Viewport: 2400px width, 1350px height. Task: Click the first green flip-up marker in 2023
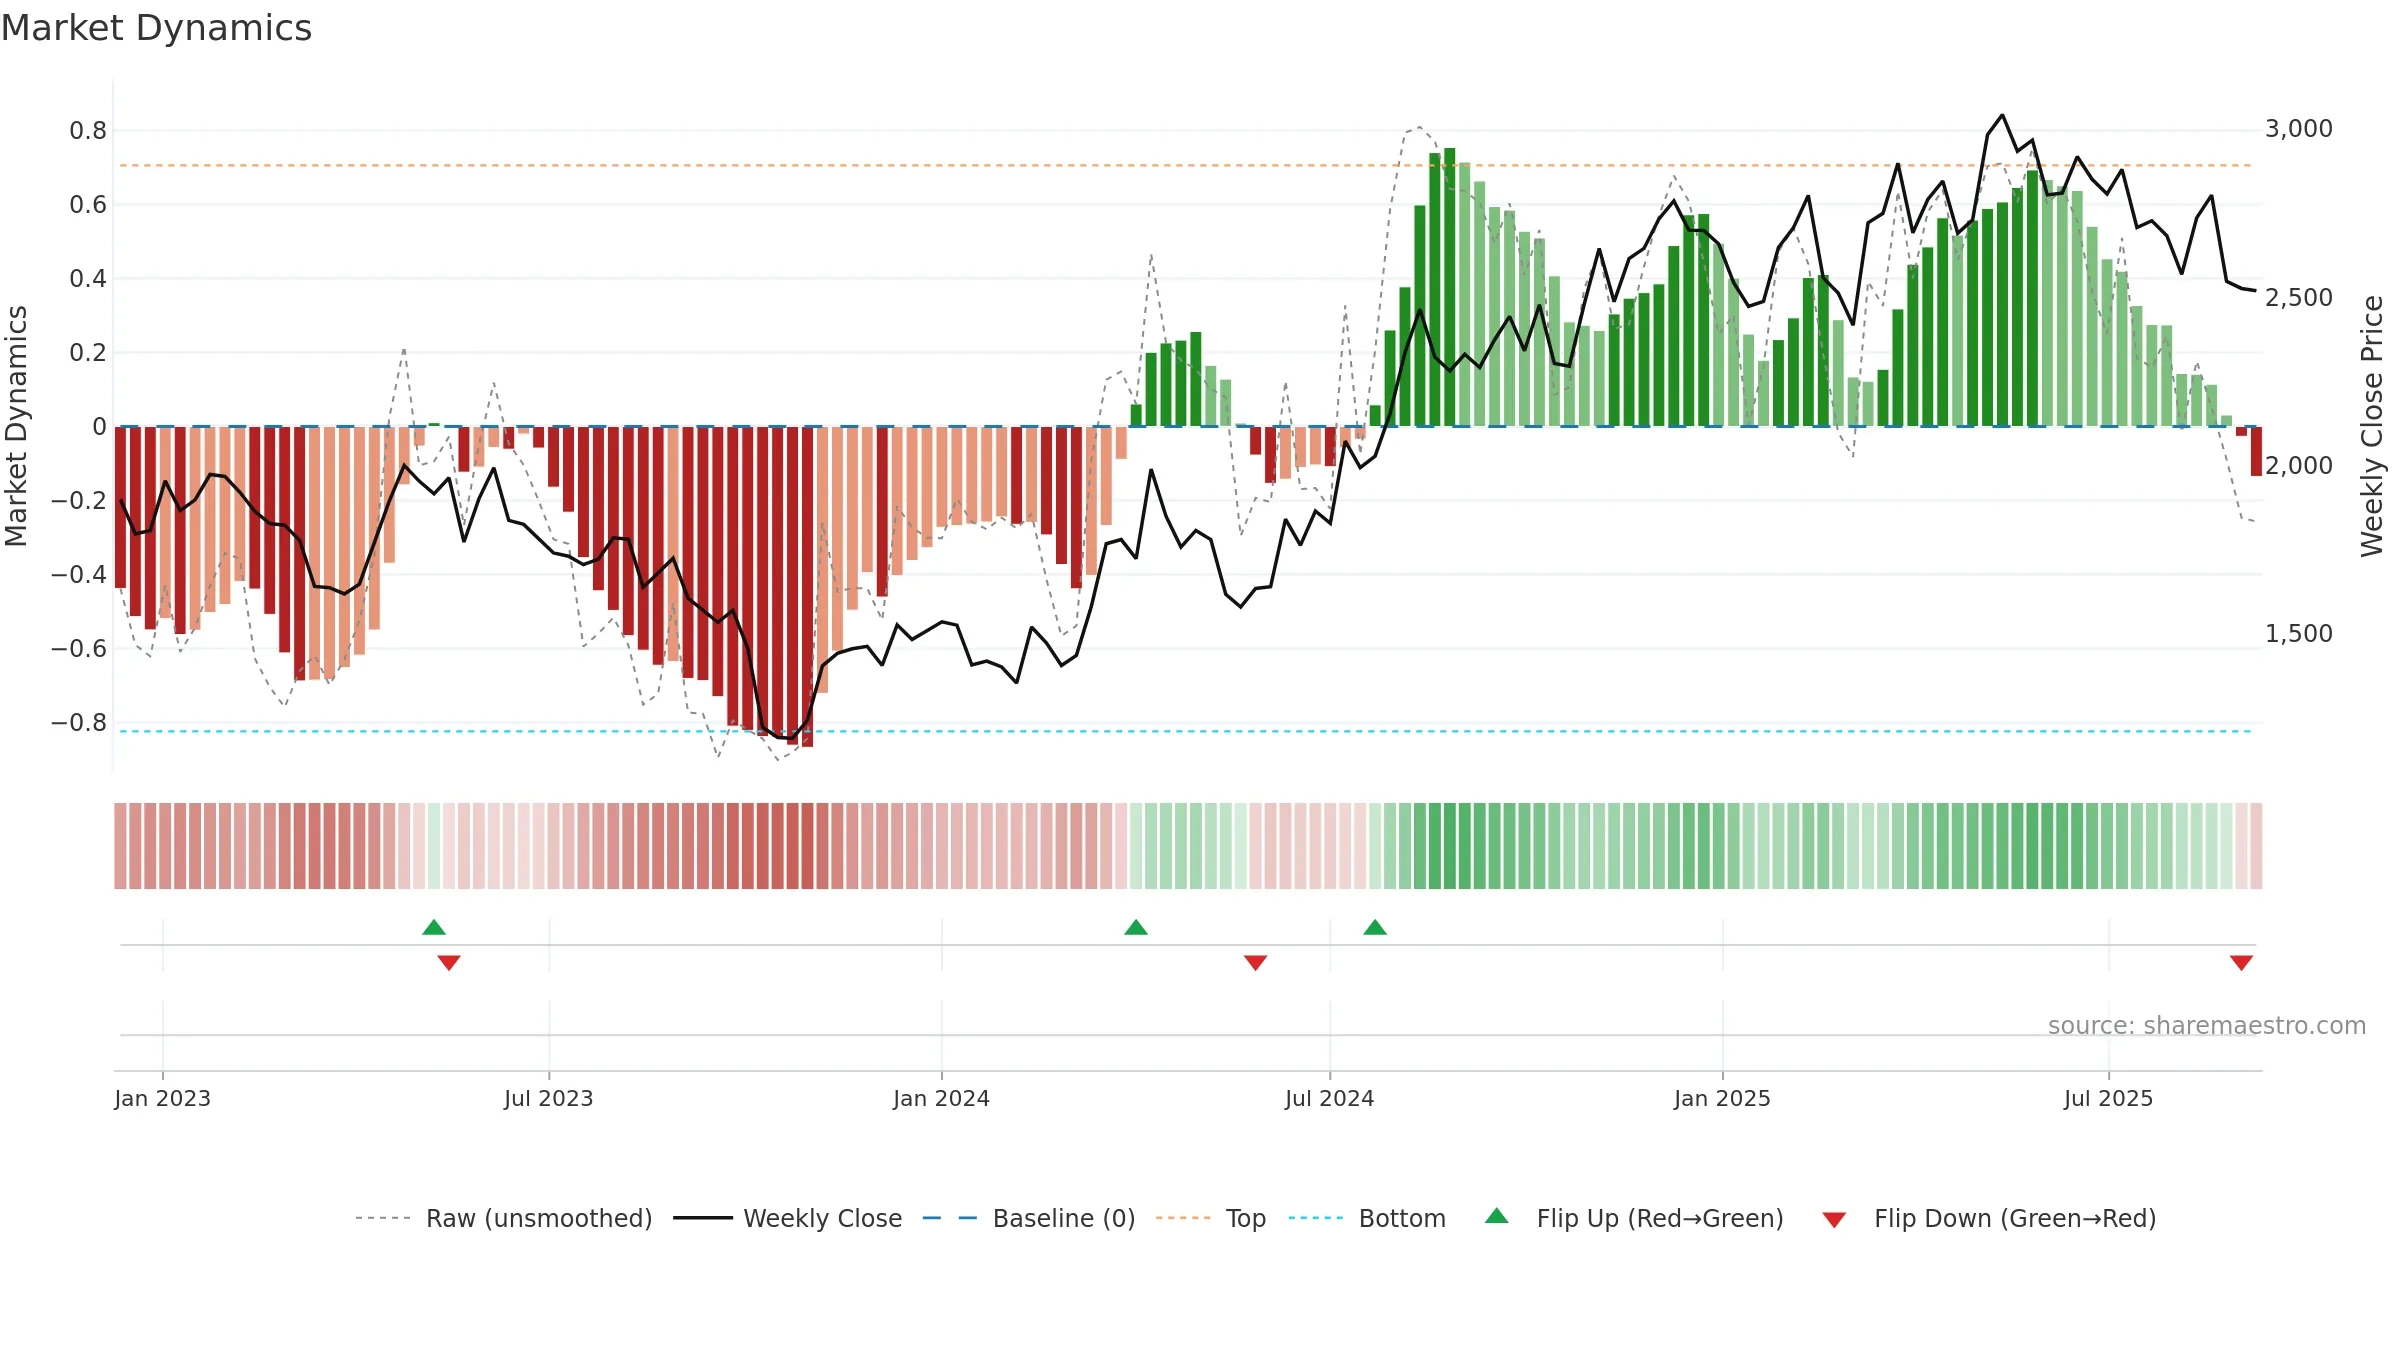[434, 927]
